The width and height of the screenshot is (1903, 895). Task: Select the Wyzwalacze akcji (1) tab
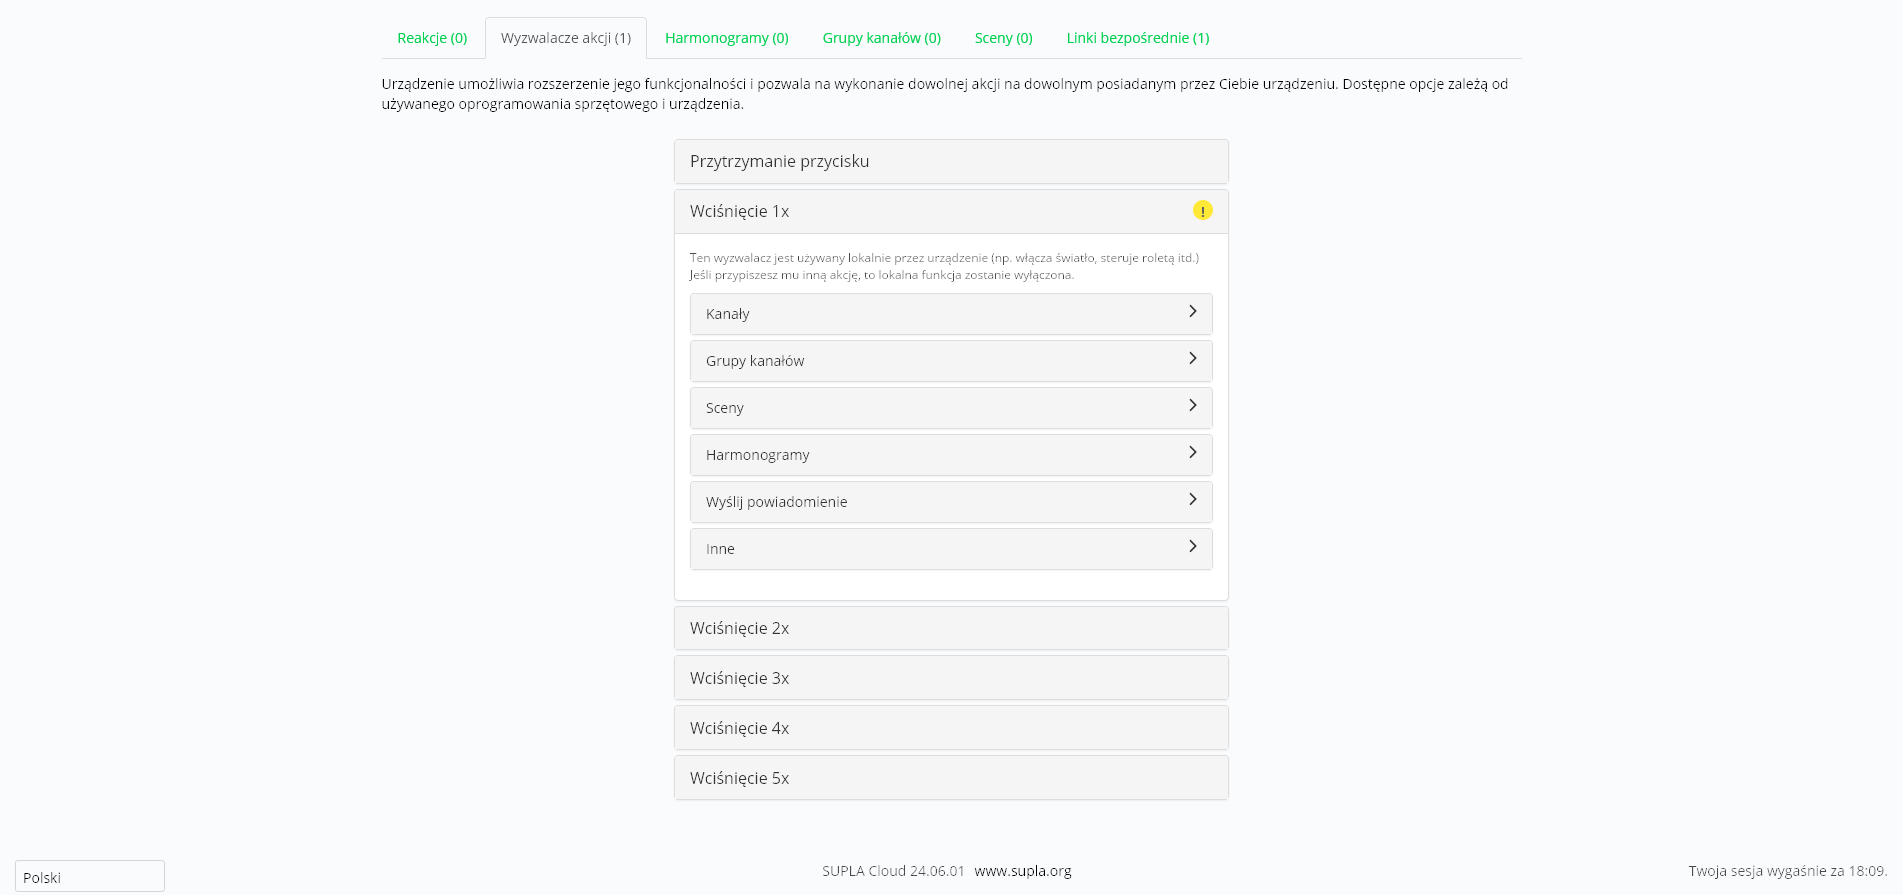pos(566,38)
